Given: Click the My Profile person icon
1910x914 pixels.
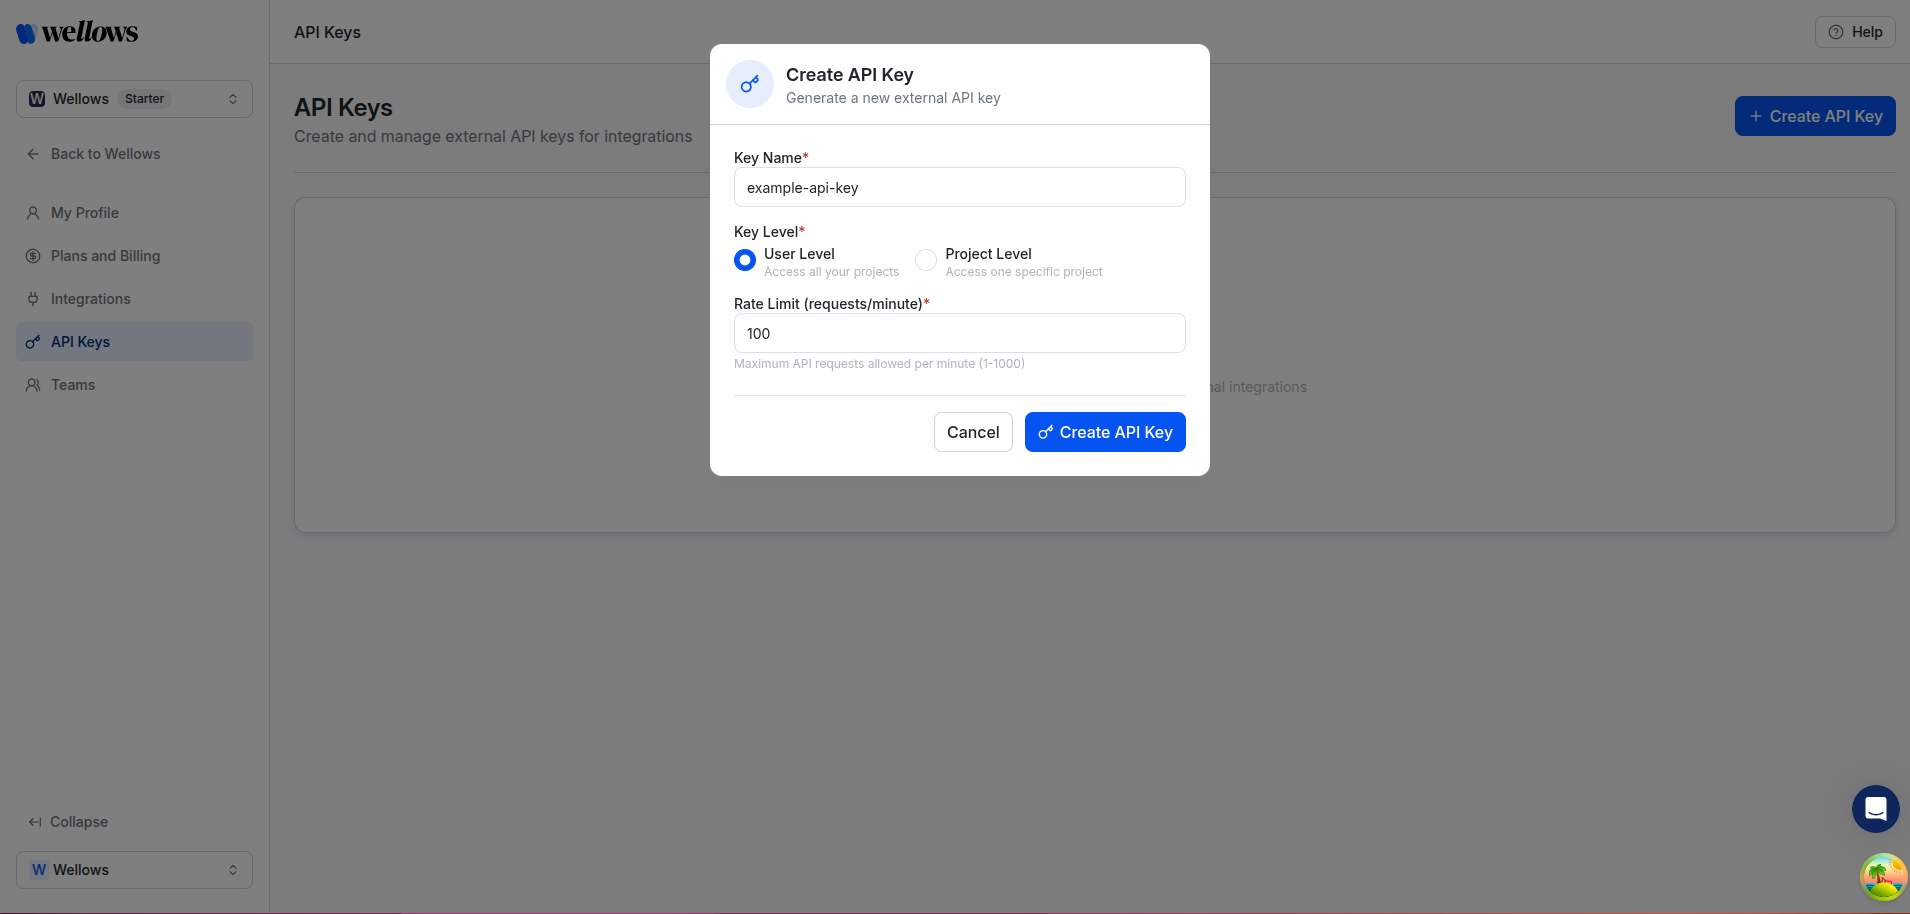Looking at the screenshot, I should pos(33,212).
